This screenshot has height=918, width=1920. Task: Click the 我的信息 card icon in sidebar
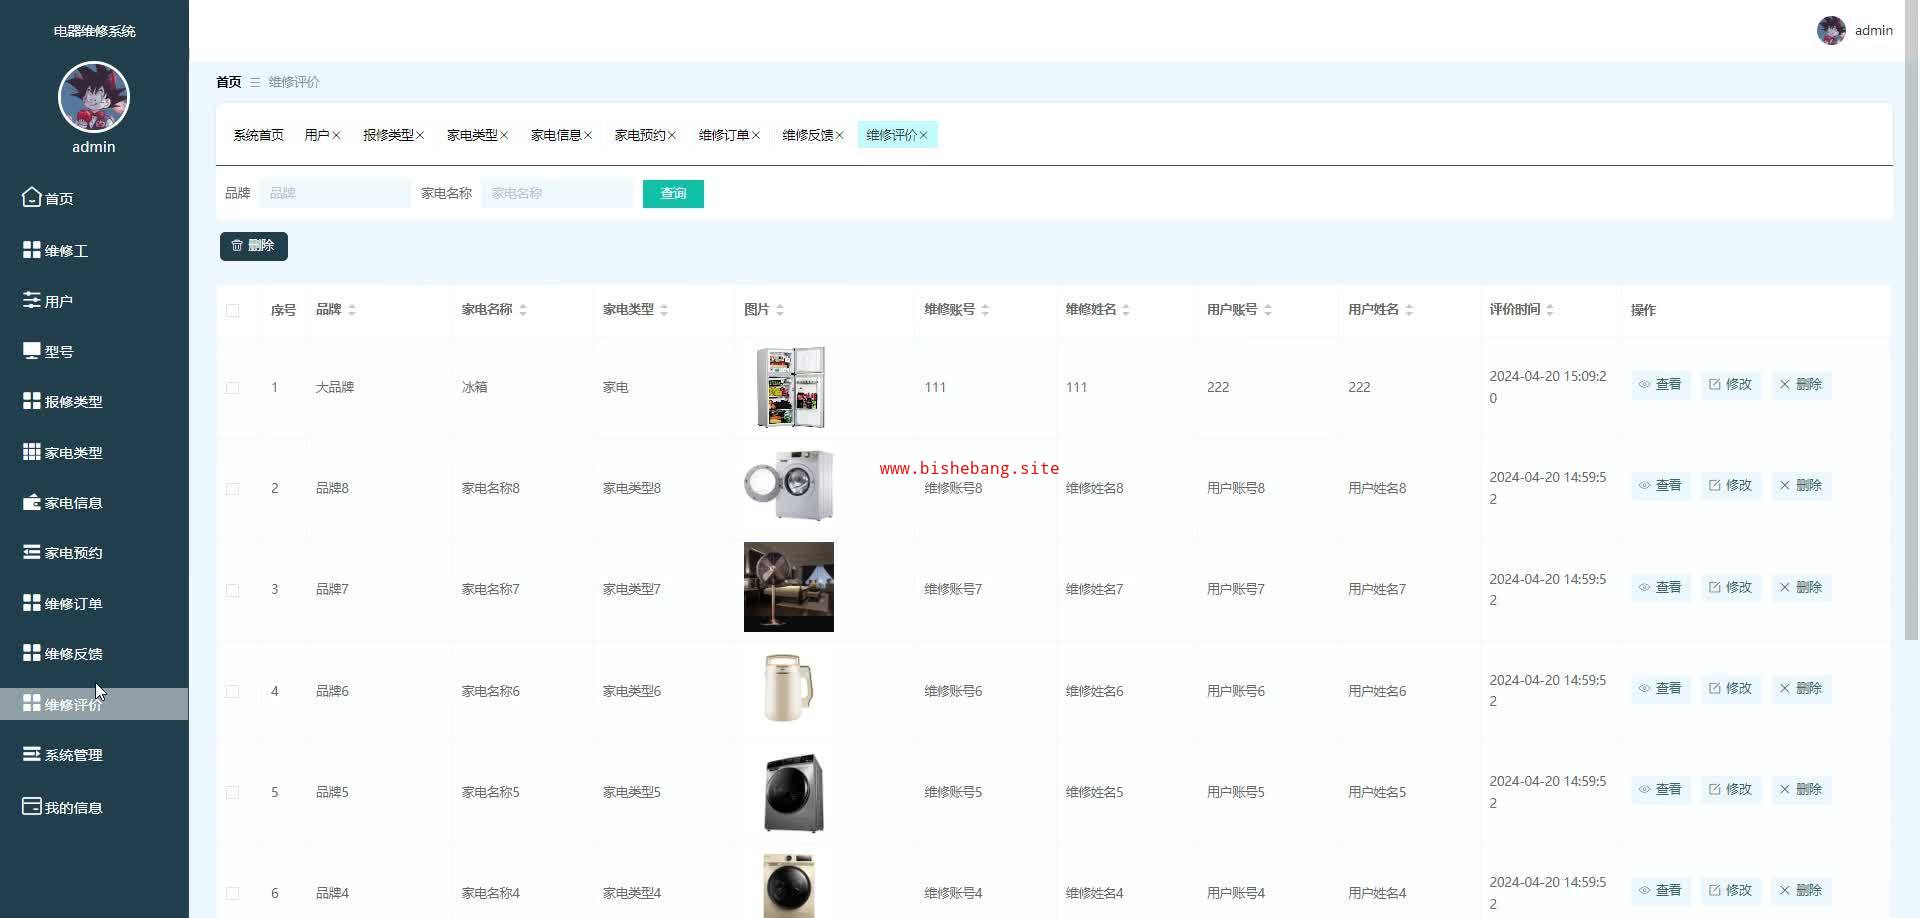(32, 806)
